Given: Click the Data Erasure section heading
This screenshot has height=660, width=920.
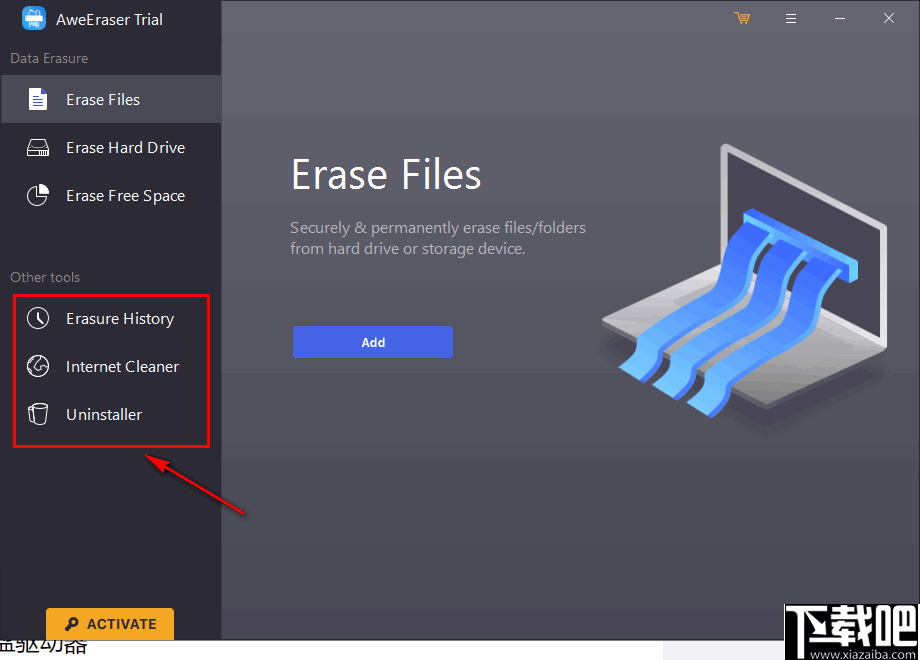Looking at the screenshot, I should coord(49,58).
